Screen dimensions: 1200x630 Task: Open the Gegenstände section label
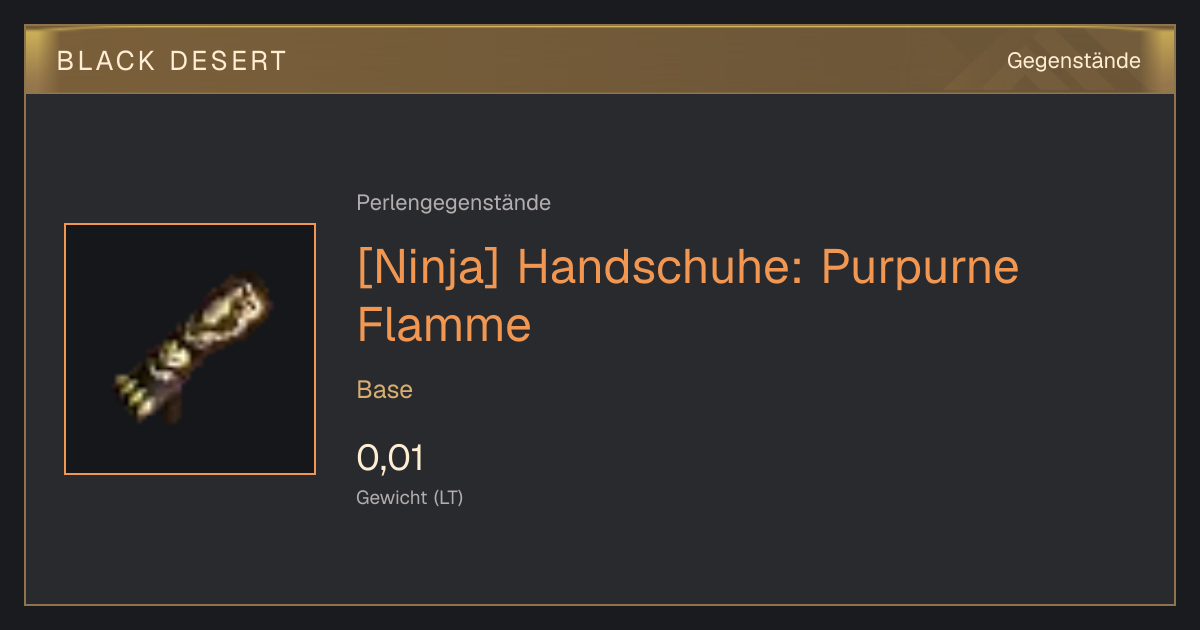click(1074, 61)
